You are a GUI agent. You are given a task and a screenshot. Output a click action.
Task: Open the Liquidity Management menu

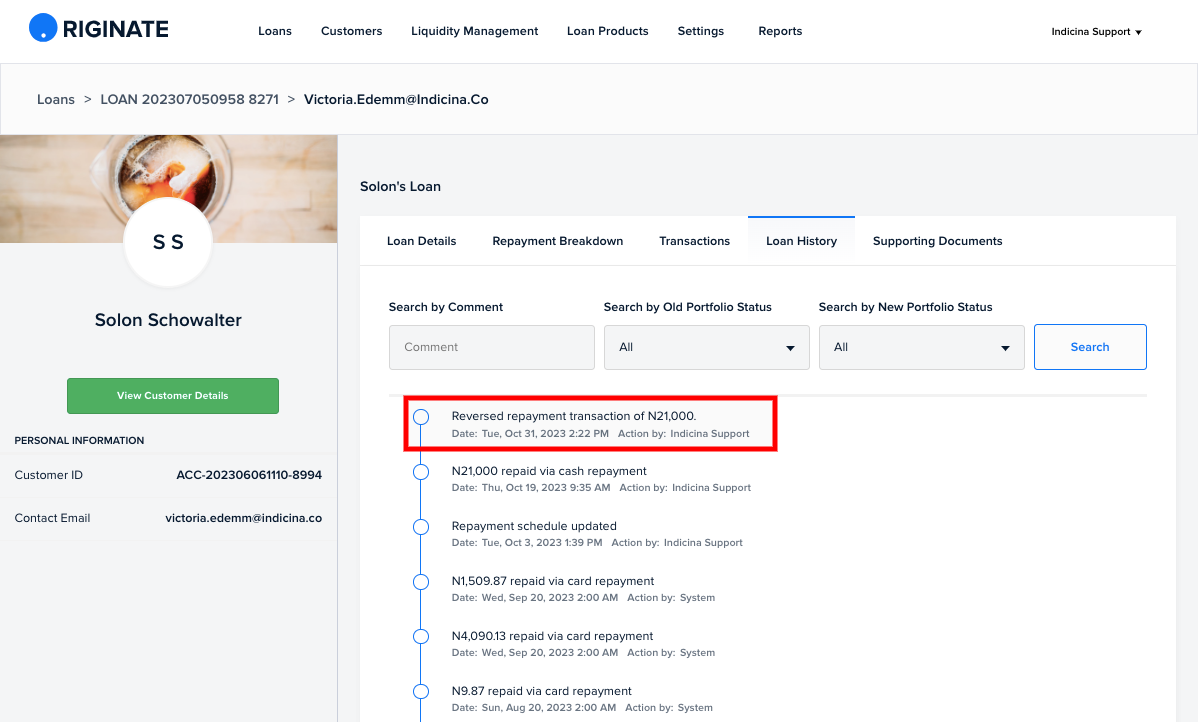pyautogui.click(x=474, y=31)
